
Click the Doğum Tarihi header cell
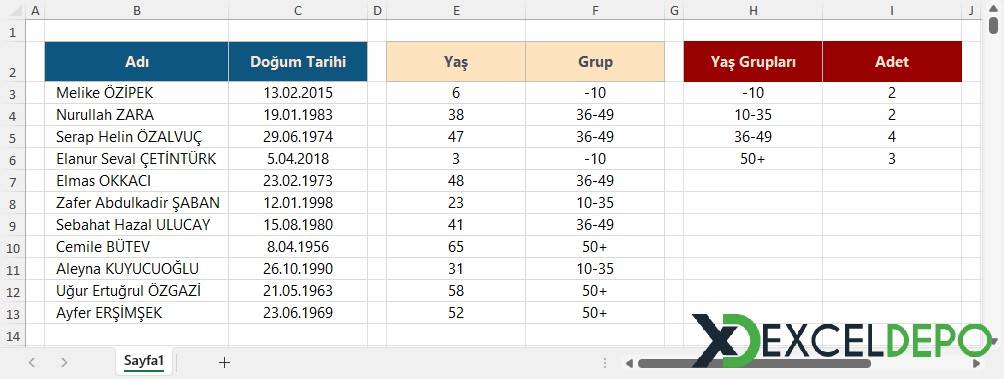click(x=298, y=62)
